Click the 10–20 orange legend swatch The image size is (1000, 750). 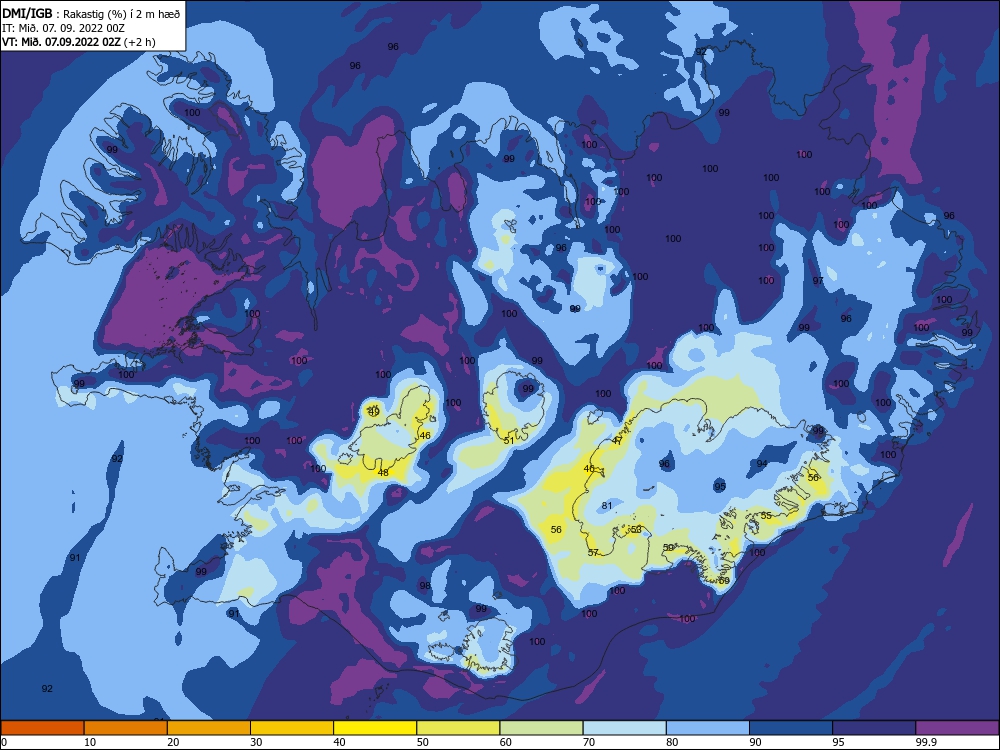click(x=126, y=728)
